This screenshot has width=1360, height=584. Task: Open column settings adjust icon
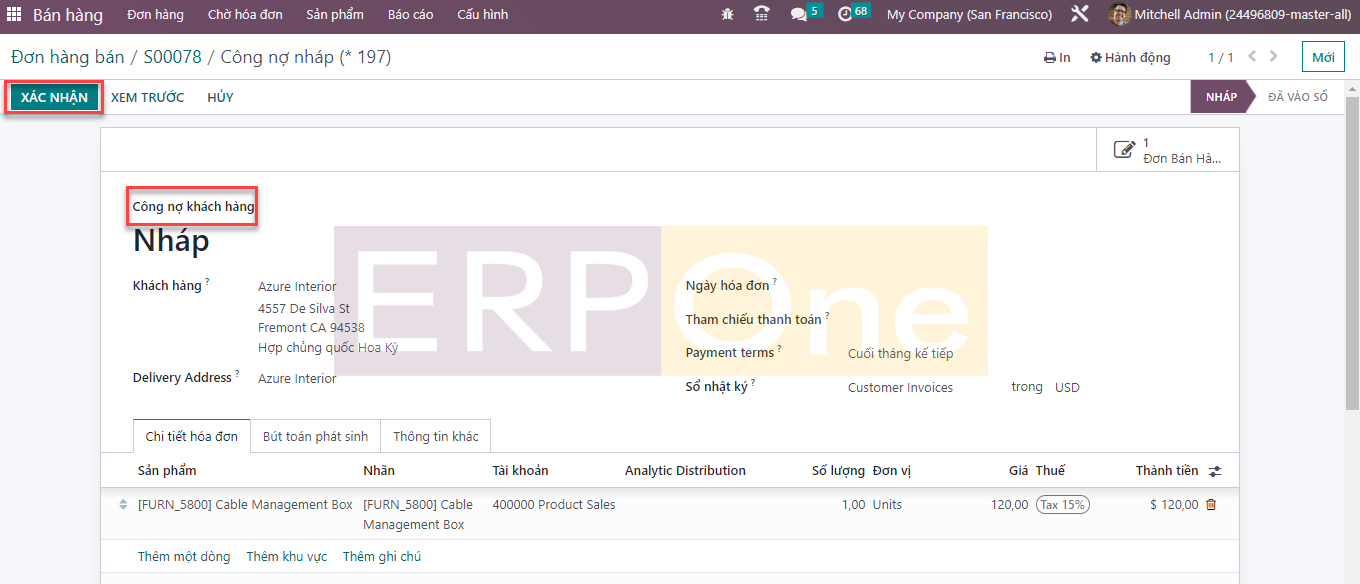1215,471
